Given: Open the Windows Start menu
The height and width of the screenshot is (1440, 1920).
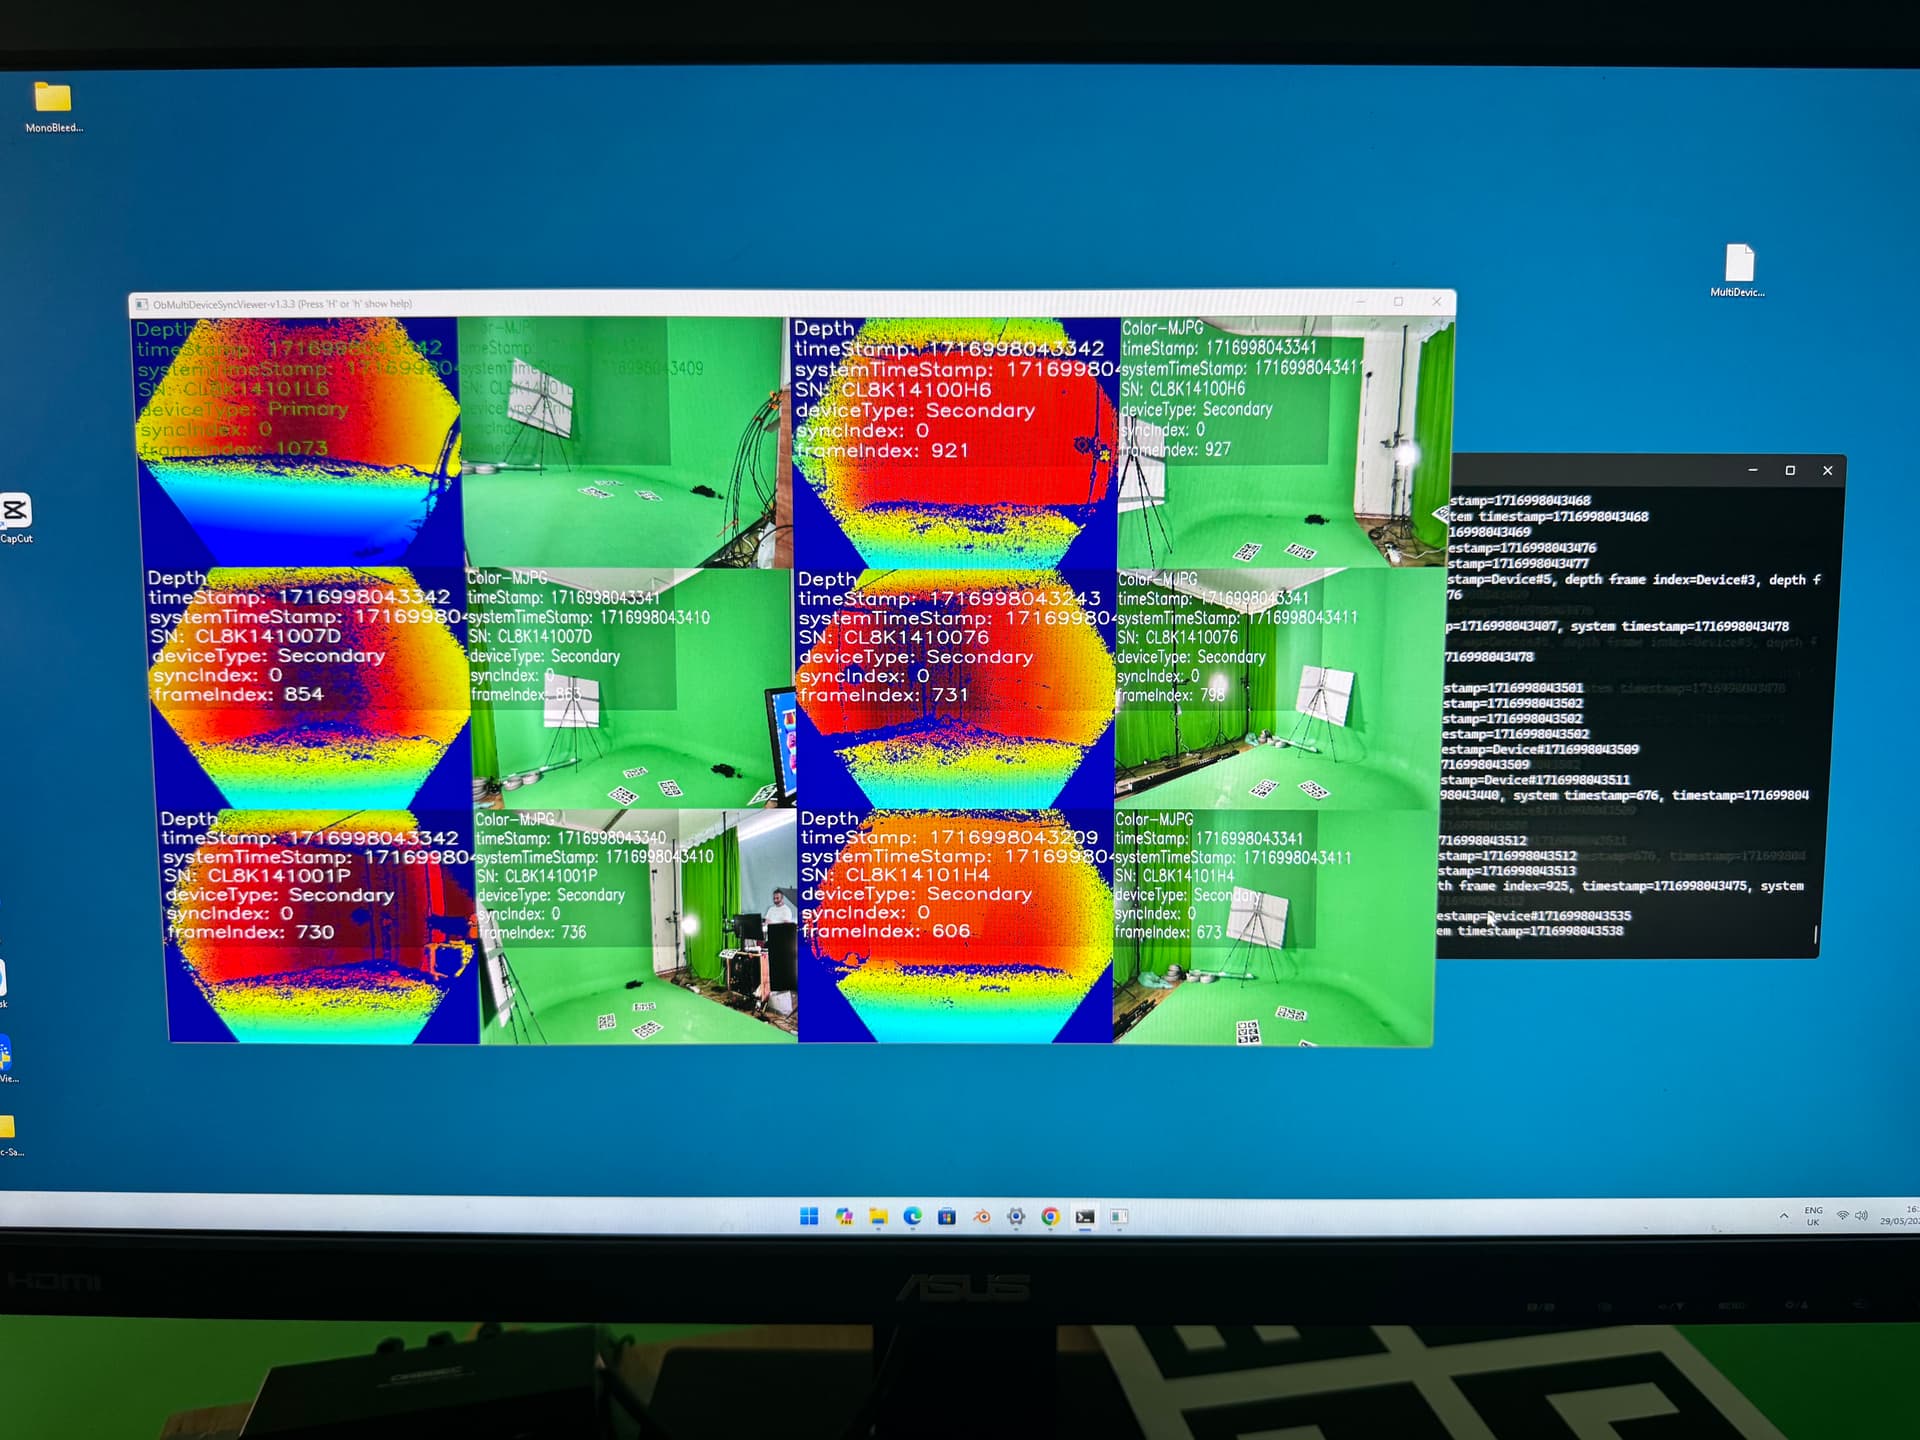Looking at the screenshot, I should (x=809, y=1216).
